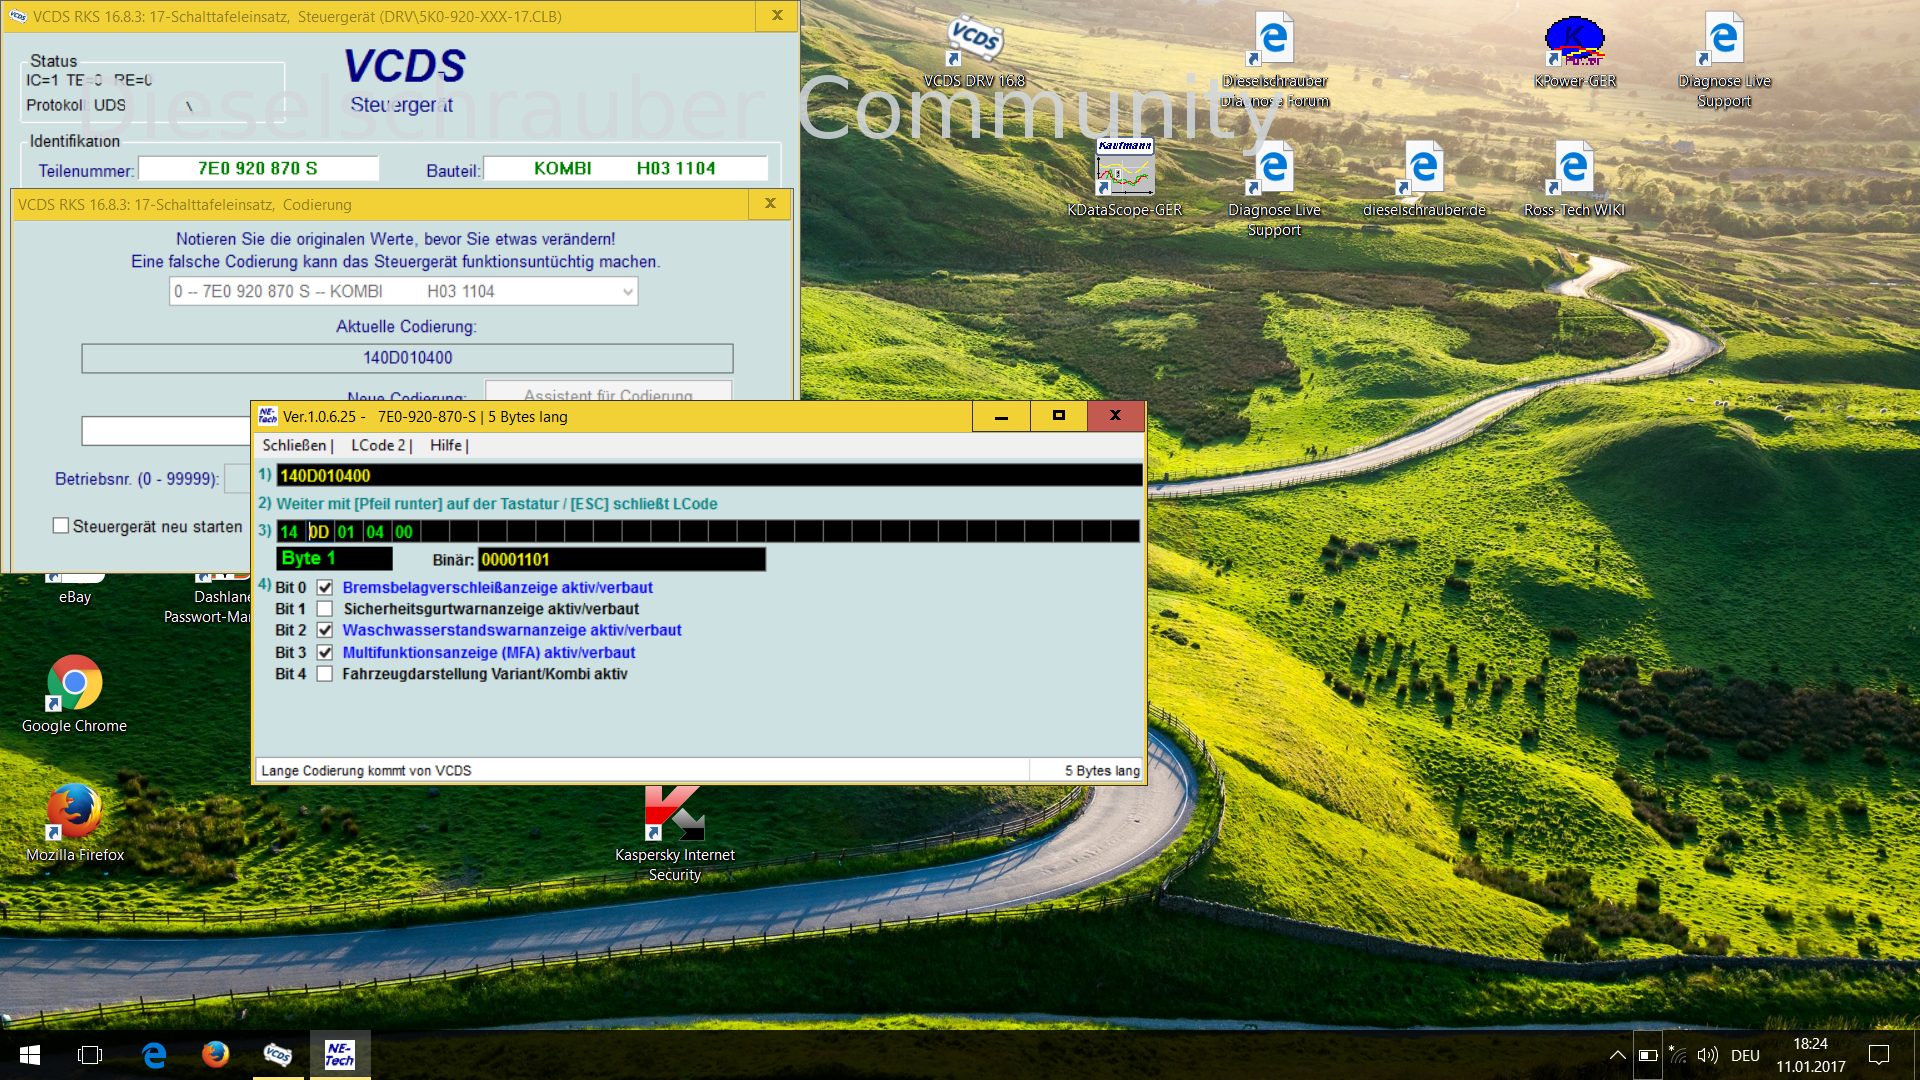Toggle Bit 3 Multifunktionsanzeige checkbox
The width and height of the screenshot is (1920, 1080).
(324, 653)
